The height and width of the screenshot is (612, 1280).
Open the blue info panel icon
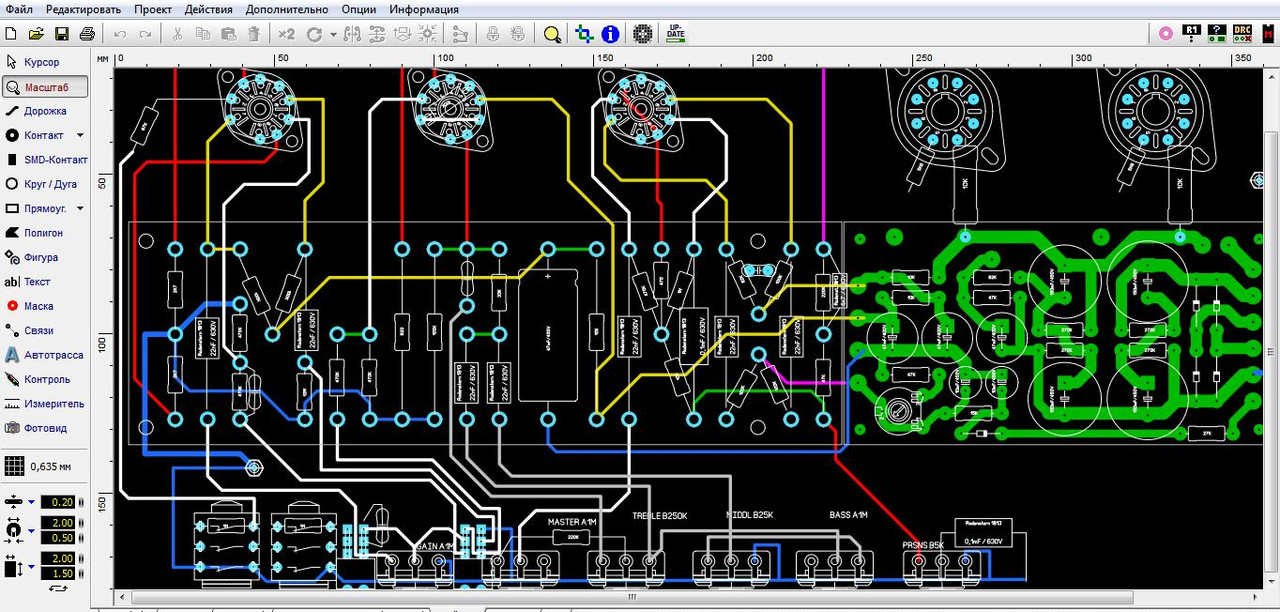pyautogui.click(x=610, y=34)
